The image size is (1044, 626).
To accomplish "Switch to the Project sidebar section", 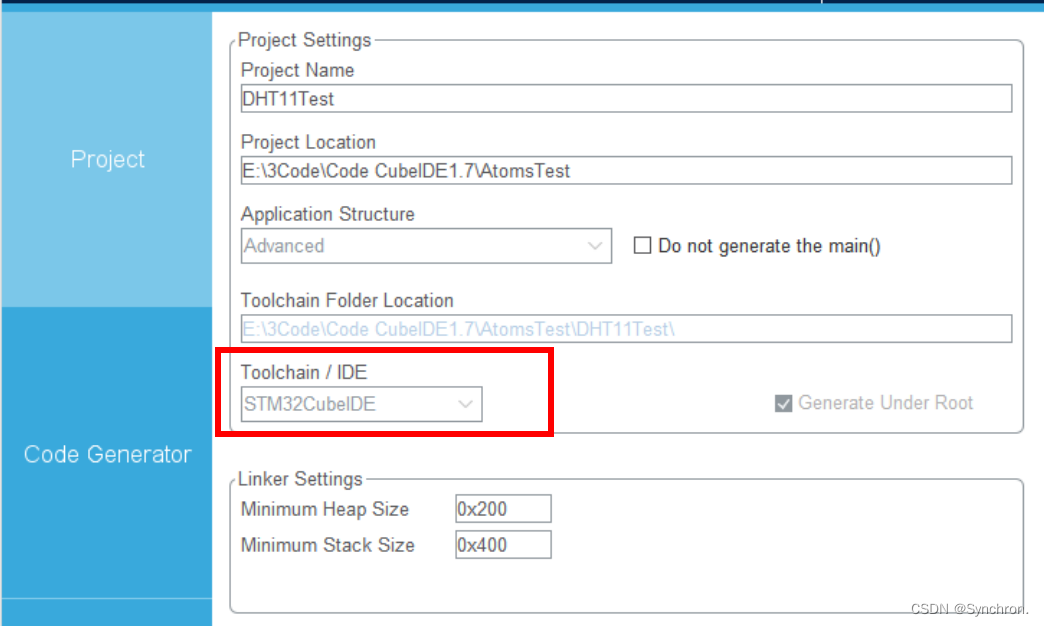I will pyautogui.click(x=106, y=159).
